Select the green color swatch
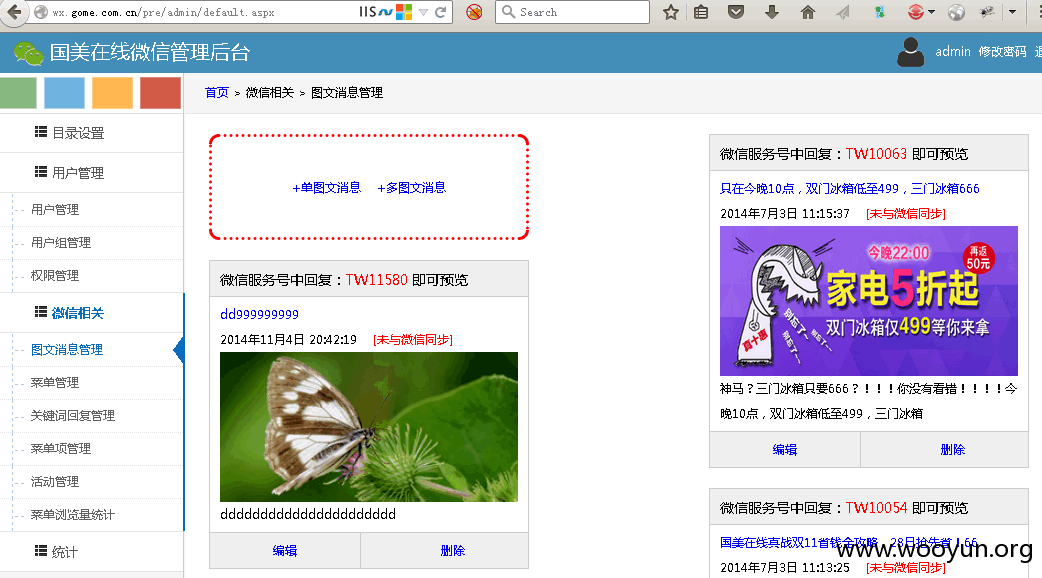Image resolution: width=1042 pixels, height=578 pixels. click(18, 92)
